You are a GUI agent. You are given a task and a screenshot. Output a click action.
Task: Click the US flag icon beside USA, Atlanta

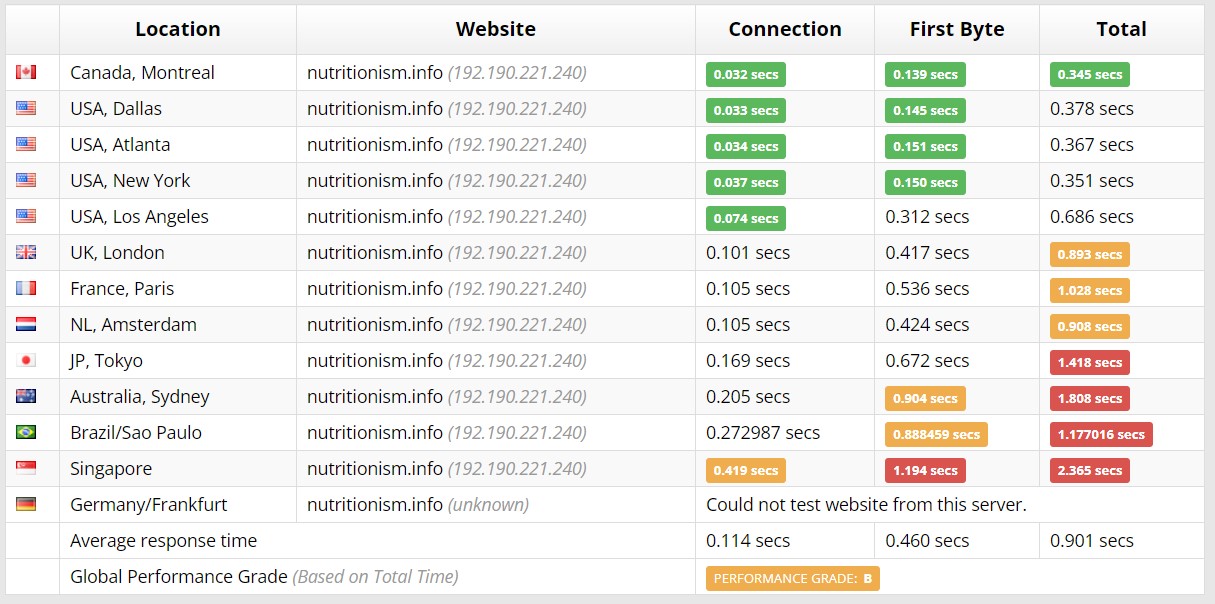26,144
